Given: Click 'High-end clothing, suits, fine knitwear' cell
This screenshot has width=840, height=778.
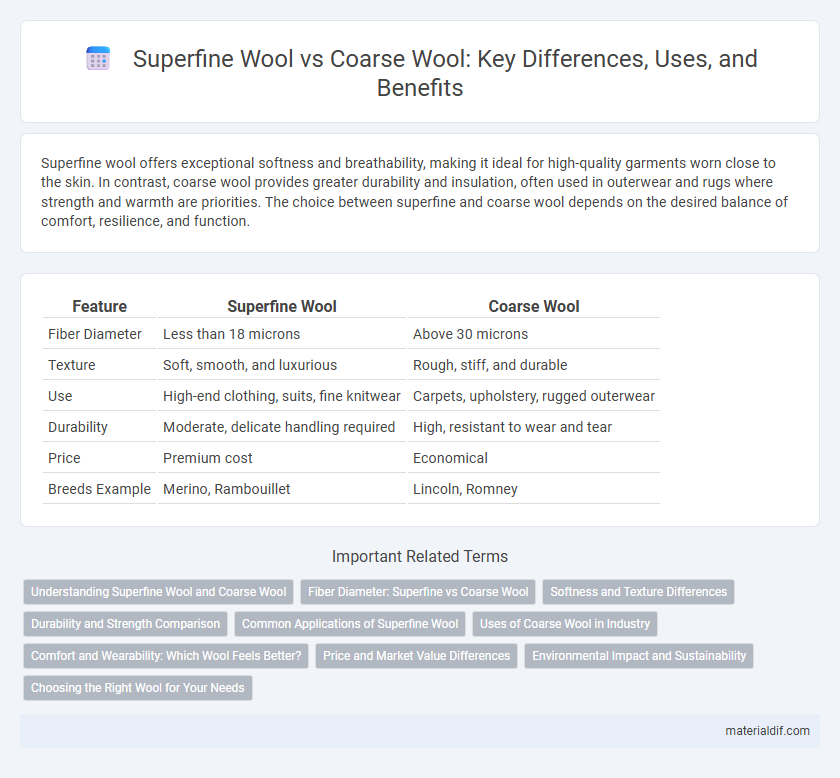Looking at the screenshot, I should (x=282, y=397).
